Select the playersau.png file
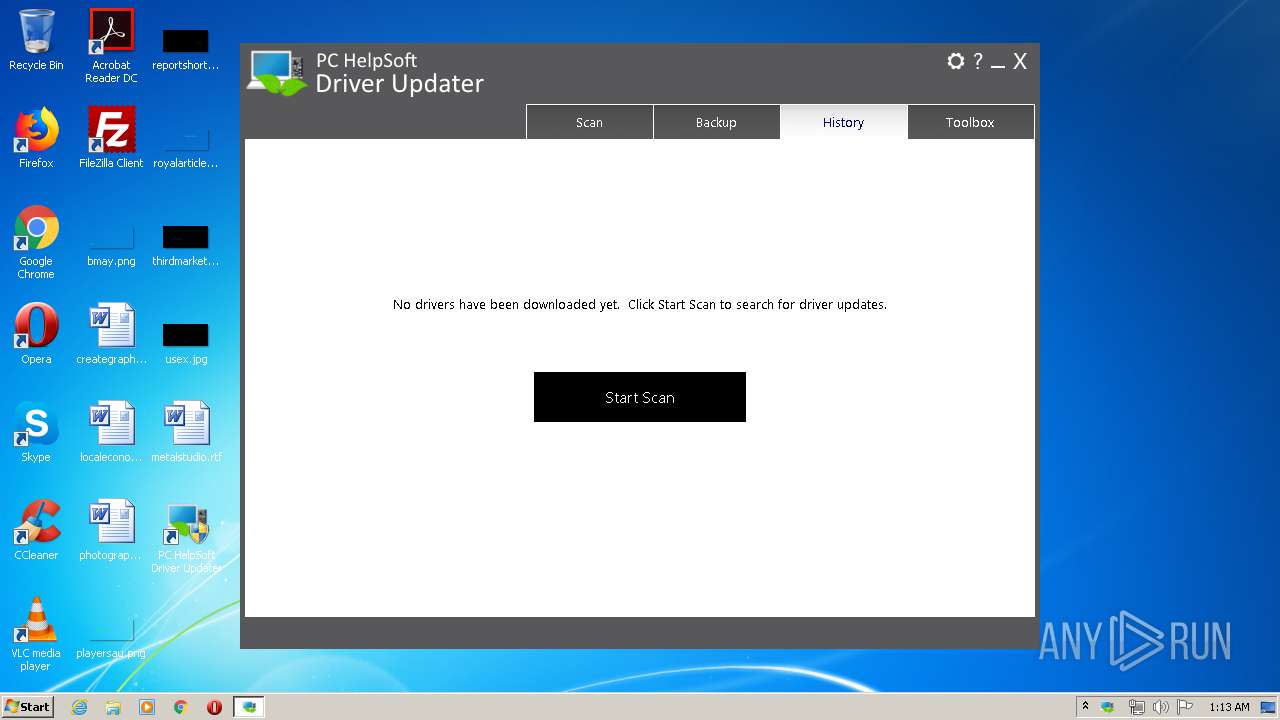Screen dimensions: 1280x720 (111, 638)
